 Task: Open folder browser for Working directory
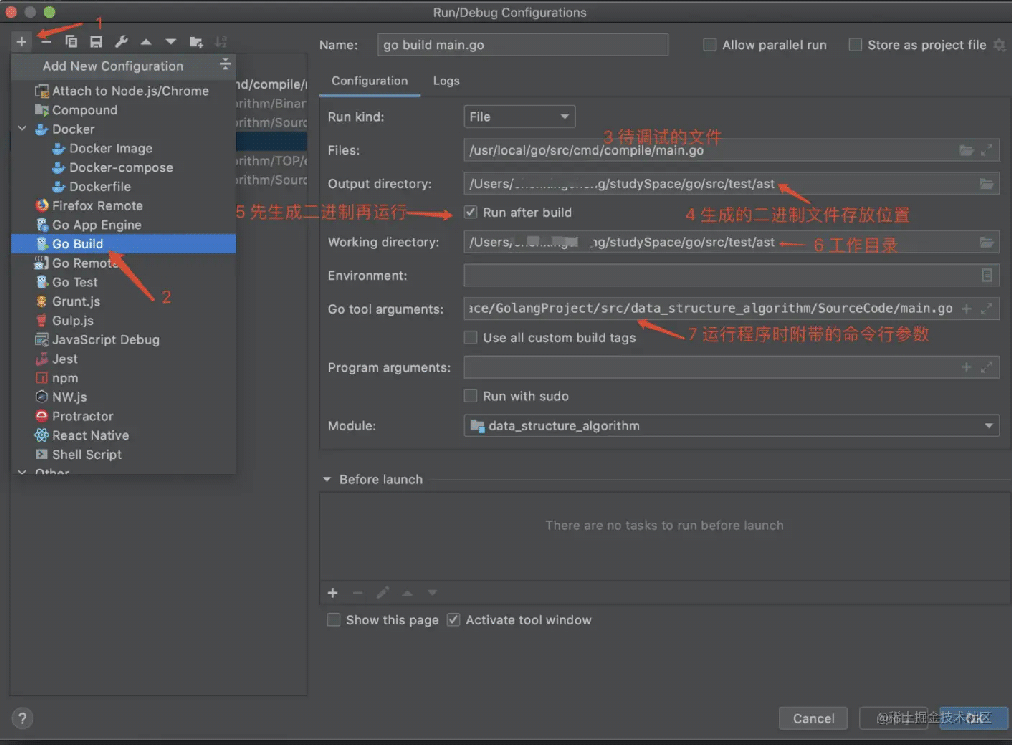coord(986,242)
